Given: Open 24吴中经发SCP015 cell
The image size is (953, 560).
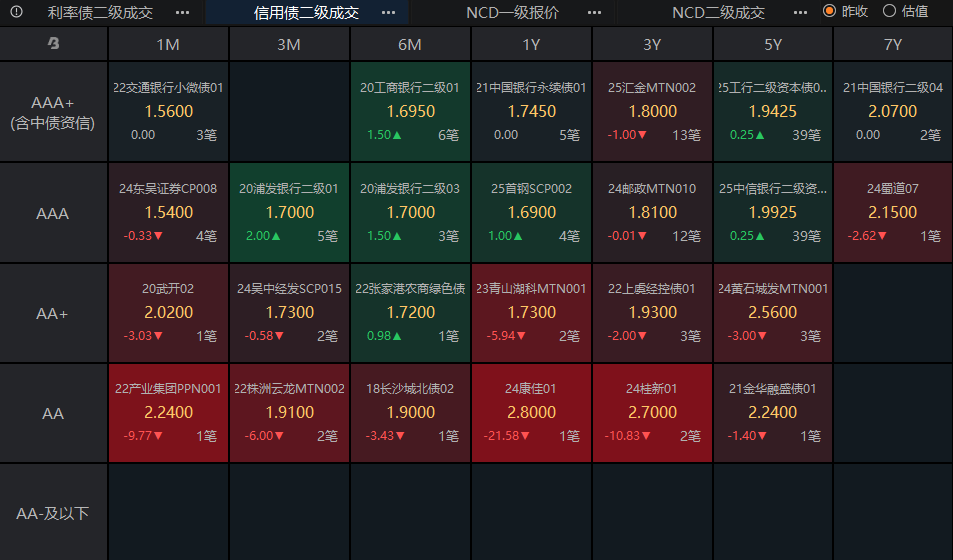Looking at the screenshot, I should [x=289, y=313].
